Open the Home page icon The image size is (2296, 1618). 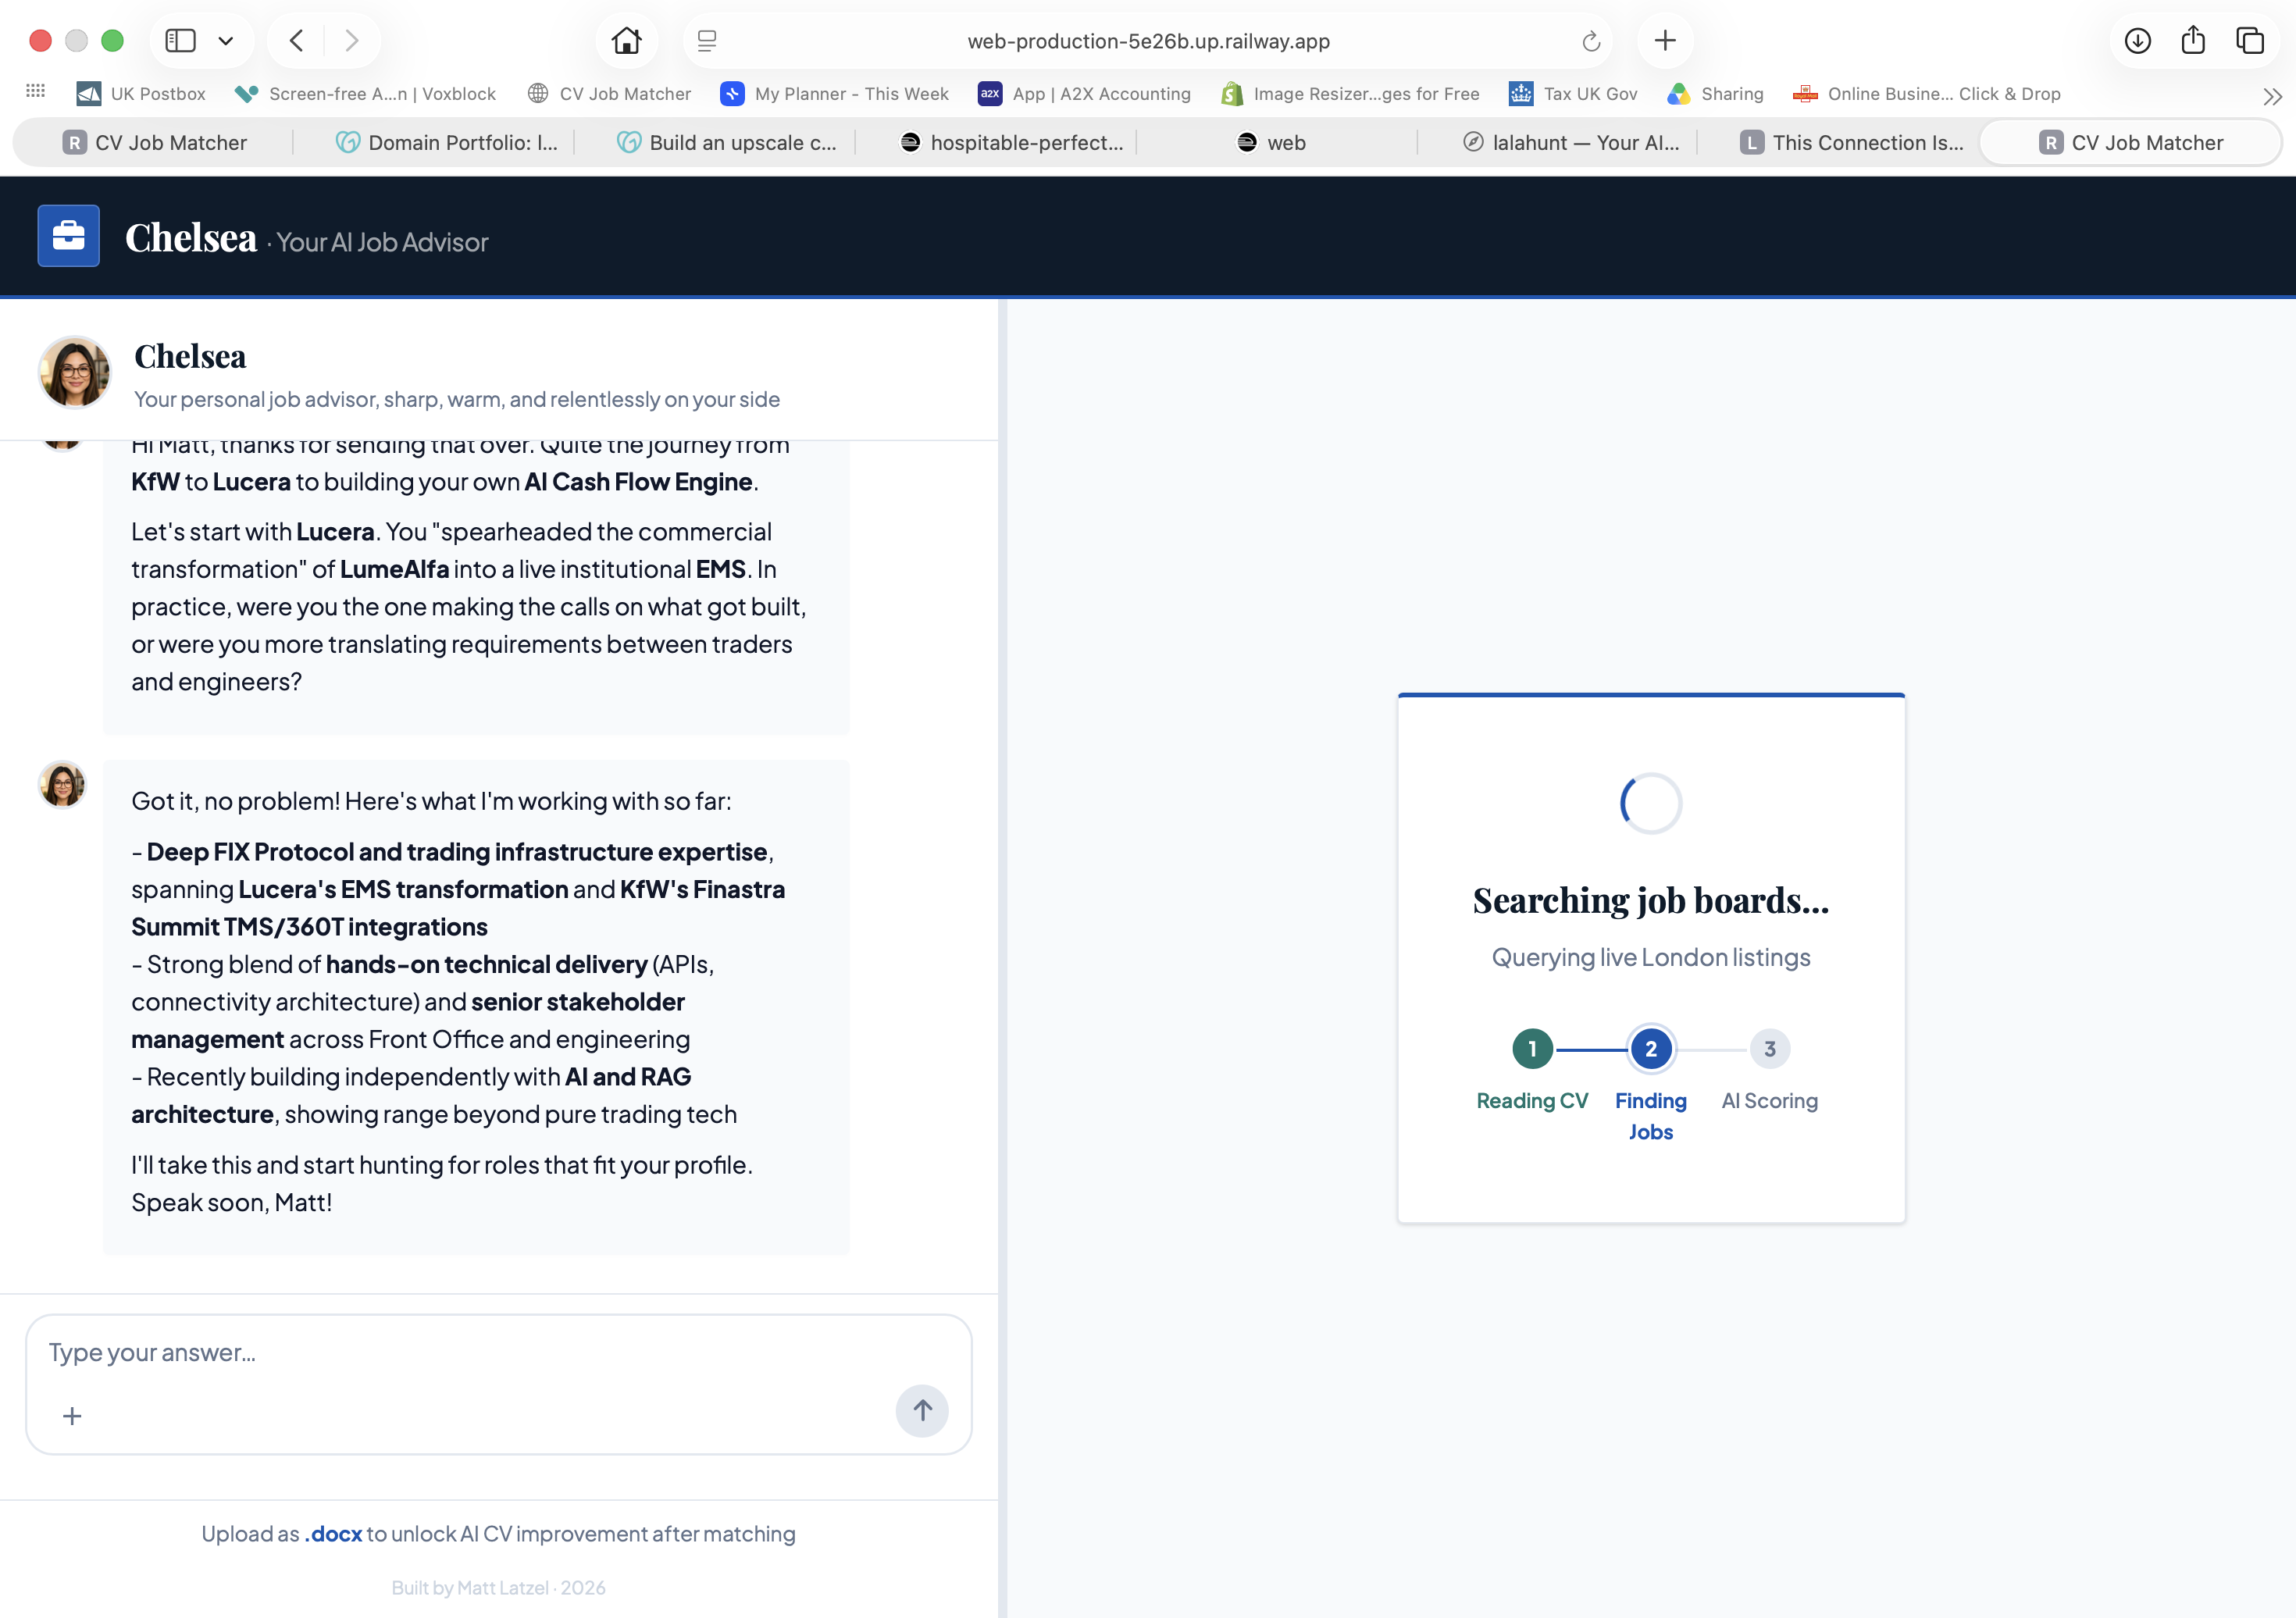(627, 41)
